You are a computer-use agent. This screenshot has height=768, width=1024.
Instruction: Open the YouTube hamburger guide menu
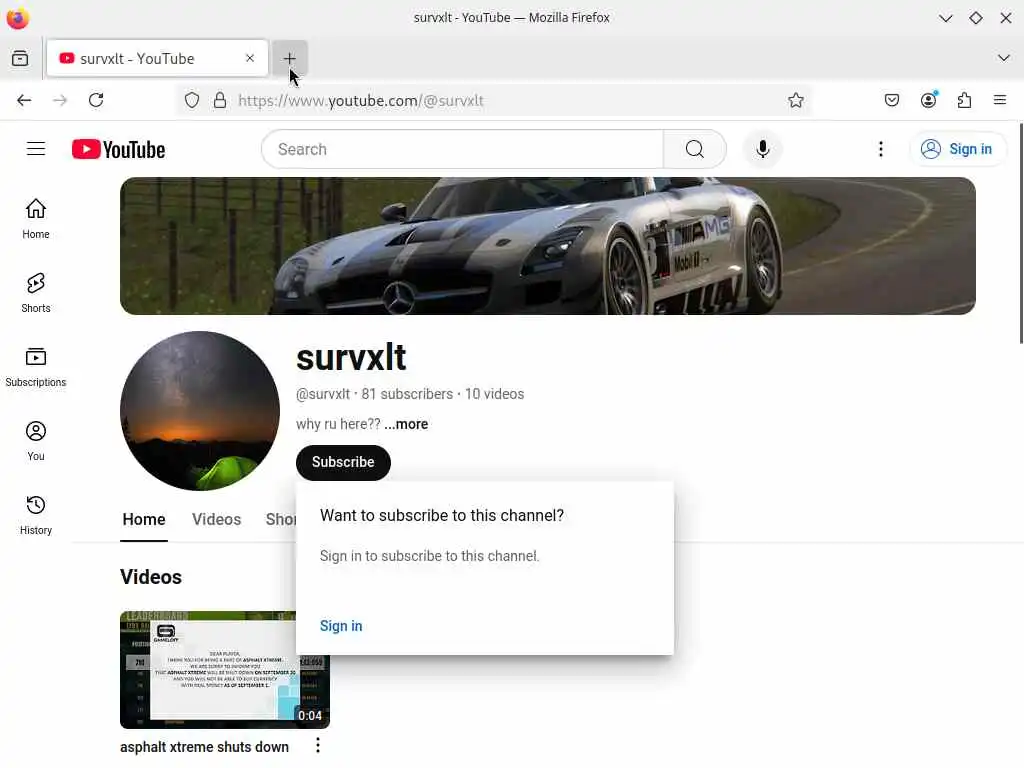[x=36, y=149]
